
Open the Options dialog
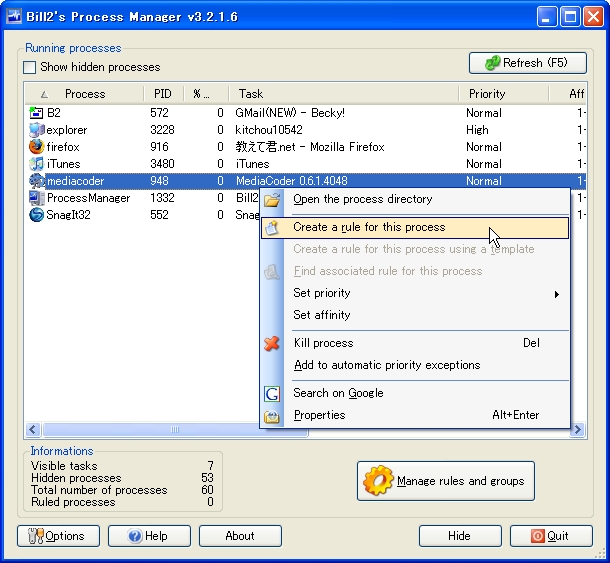(x=58, y=536)
